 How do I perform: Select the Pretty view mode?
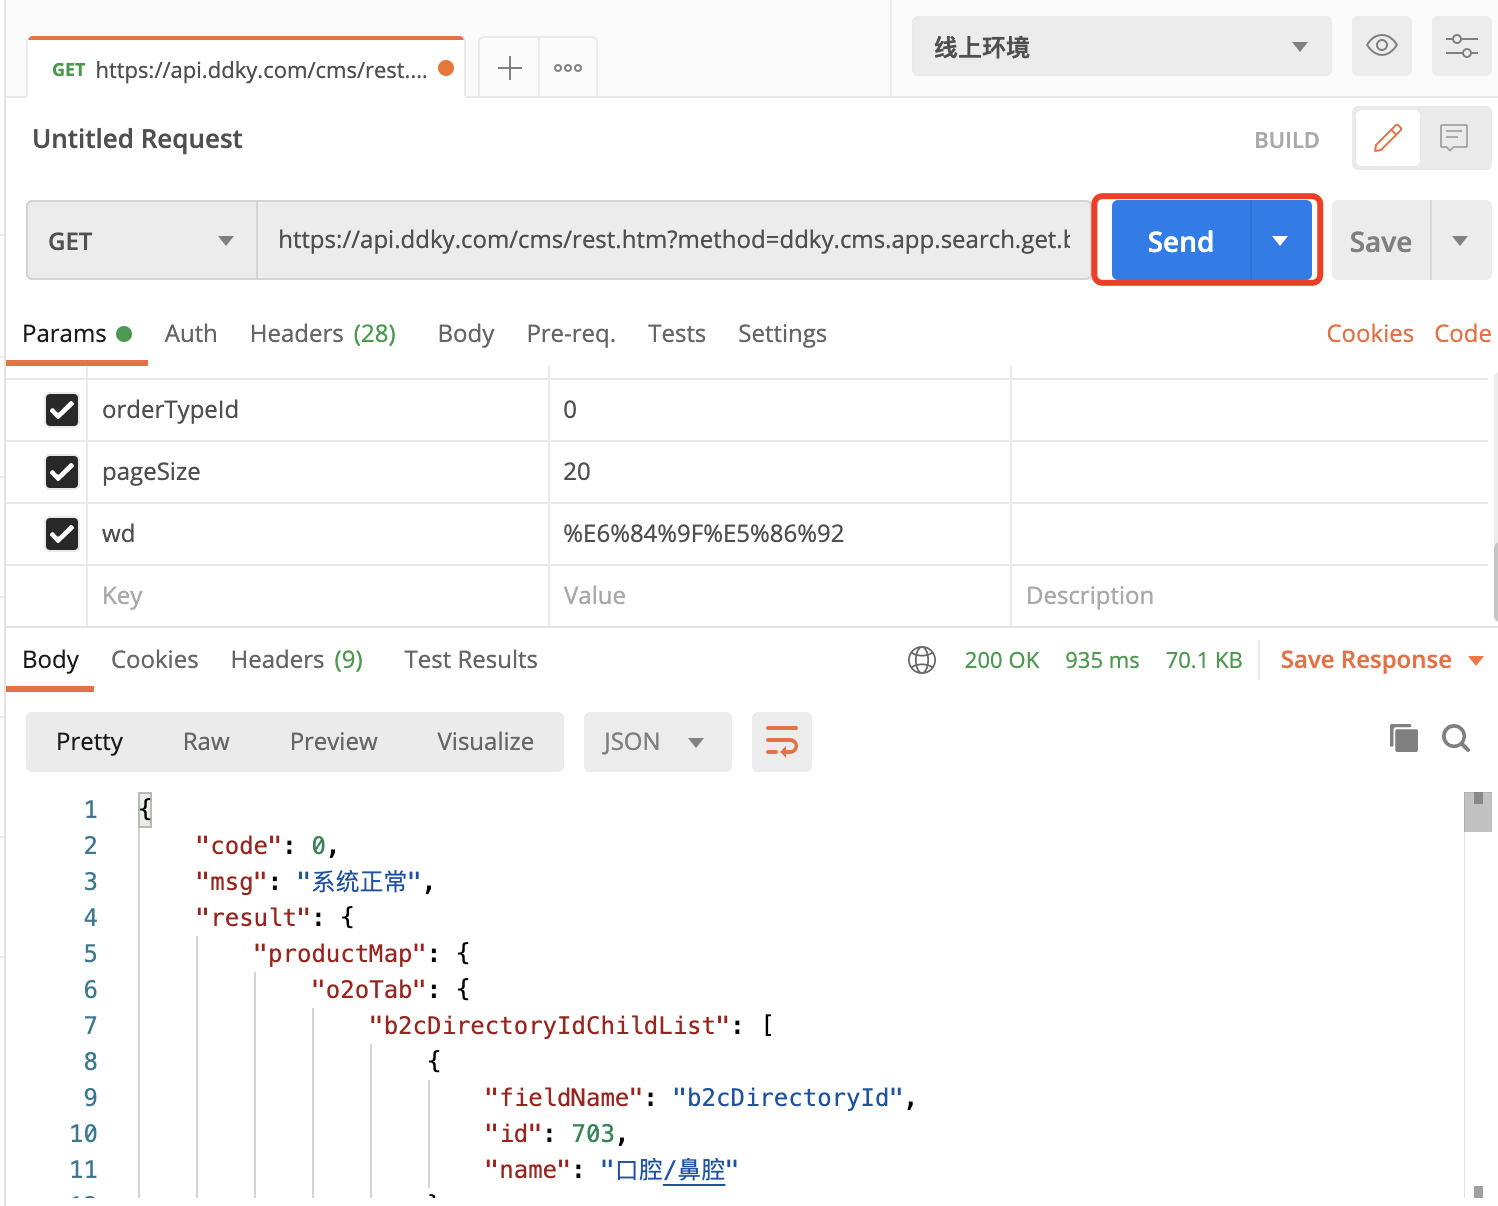click(90, 742)
